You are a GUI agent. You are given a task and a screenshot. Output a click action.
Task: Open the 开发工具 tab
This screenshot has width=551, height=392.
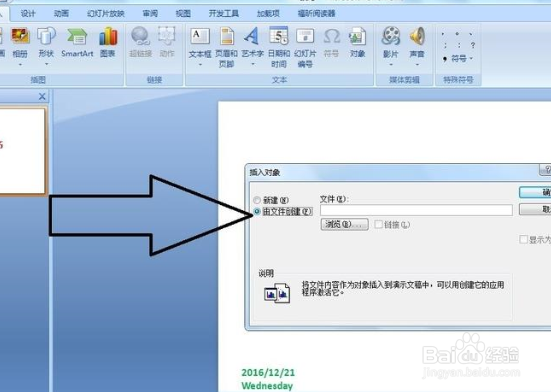click(224, 13)
